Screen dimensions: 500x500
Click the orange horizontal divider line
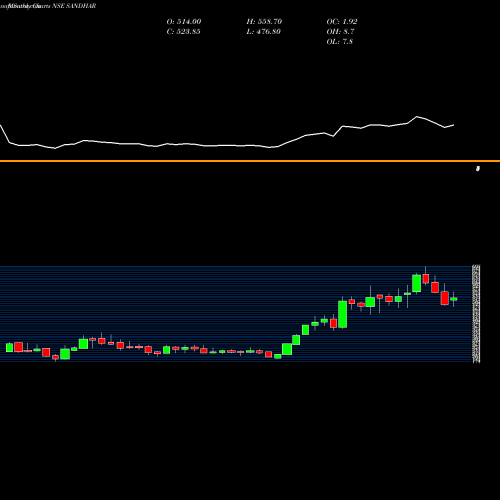250,161
